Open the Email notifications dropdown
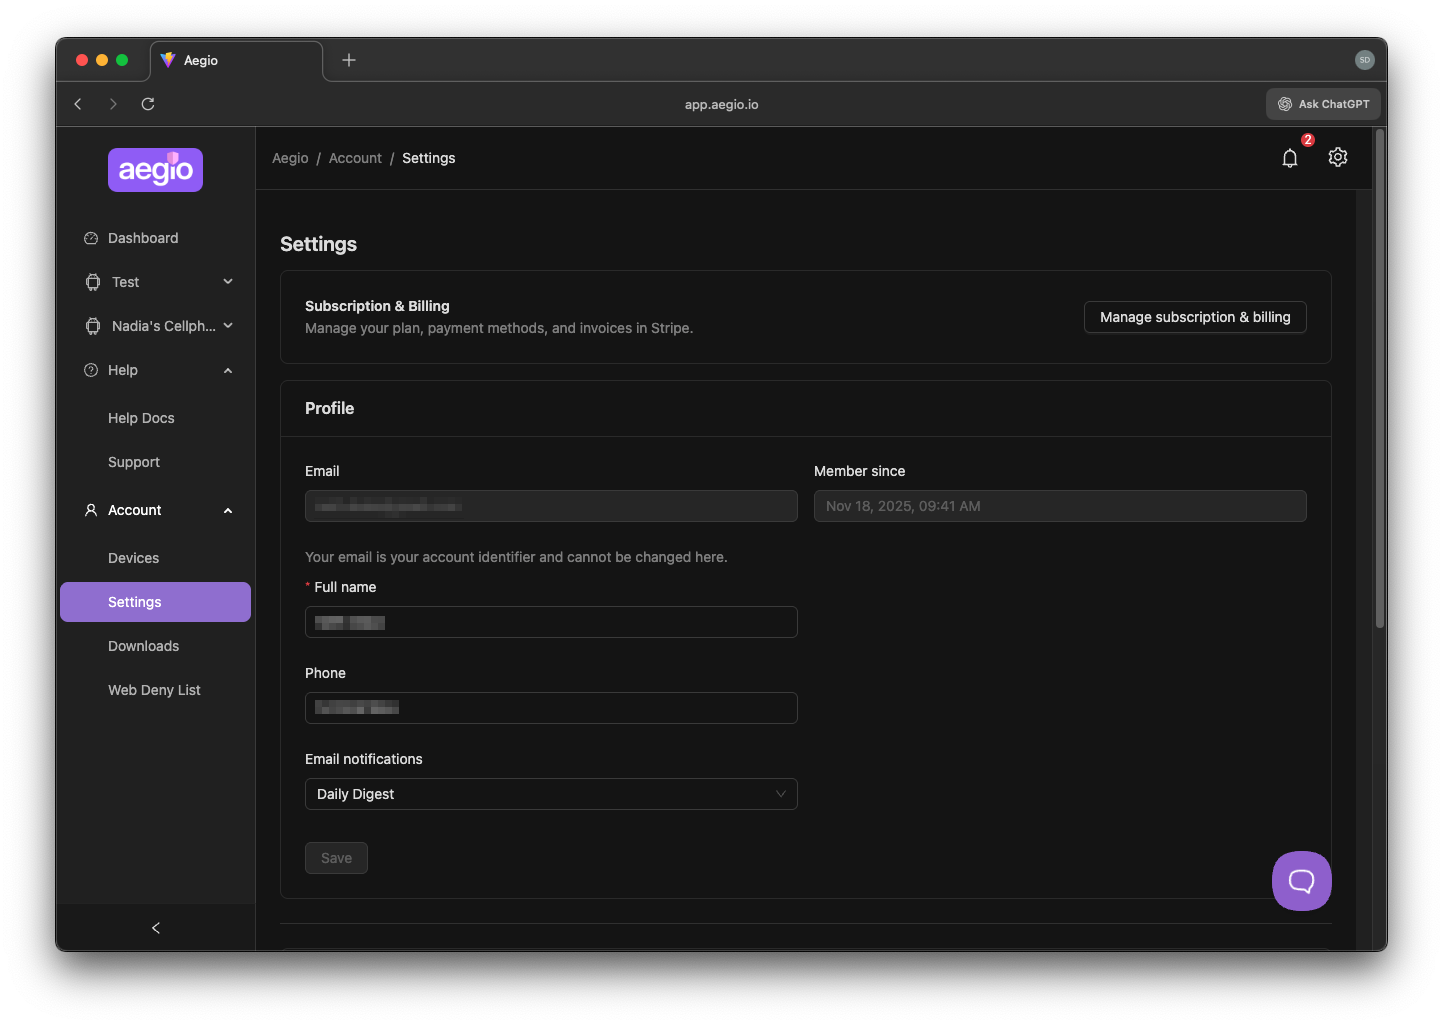This screenshot has width=1443, height=1025. click(x=551, y=794)
